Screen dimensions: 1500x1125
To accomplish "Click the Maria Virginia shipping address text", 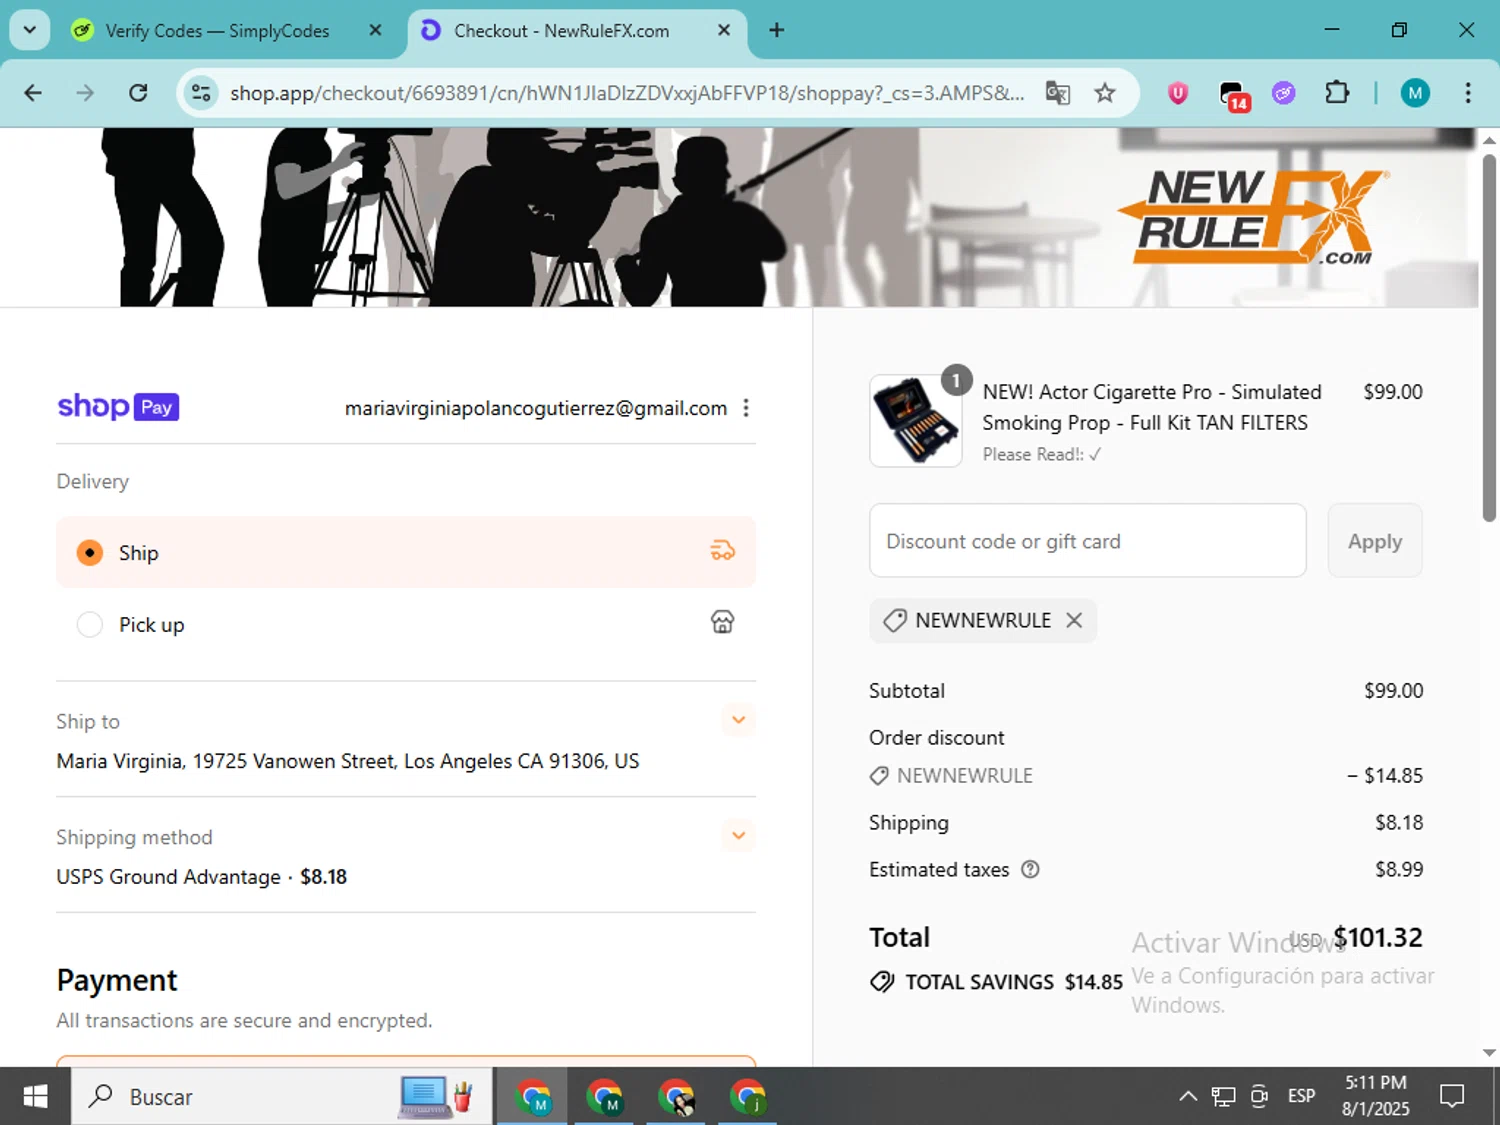I will coord(348,761).
